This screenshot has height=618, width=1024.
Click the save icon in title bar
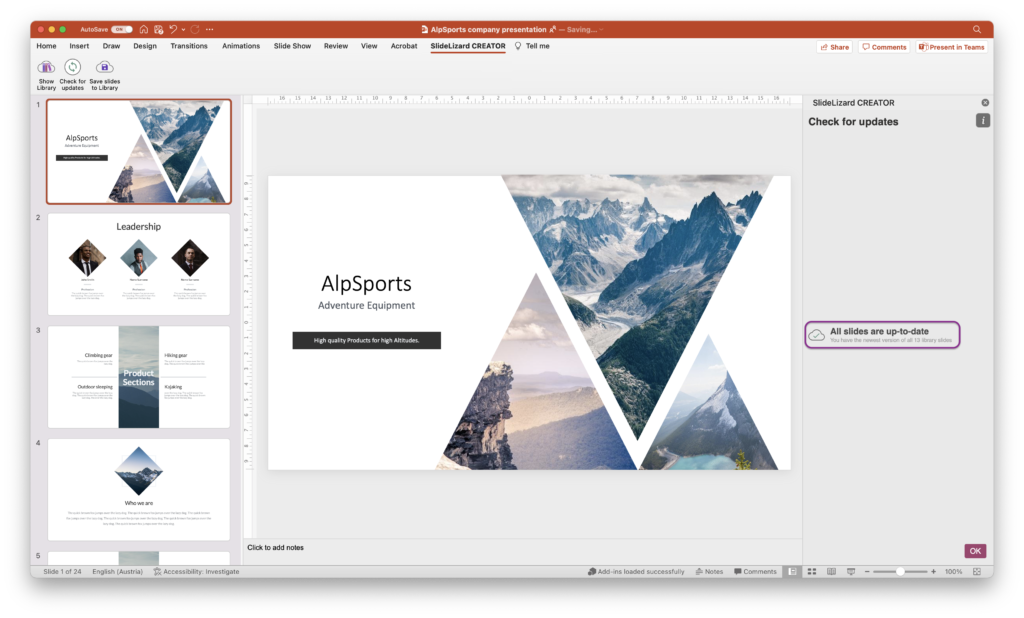click(158, 29)
